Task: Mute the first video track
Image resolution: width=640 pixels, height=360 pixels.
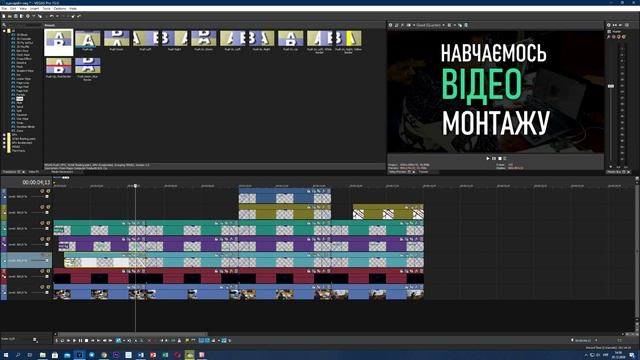Action: click(x=42, y=191)
